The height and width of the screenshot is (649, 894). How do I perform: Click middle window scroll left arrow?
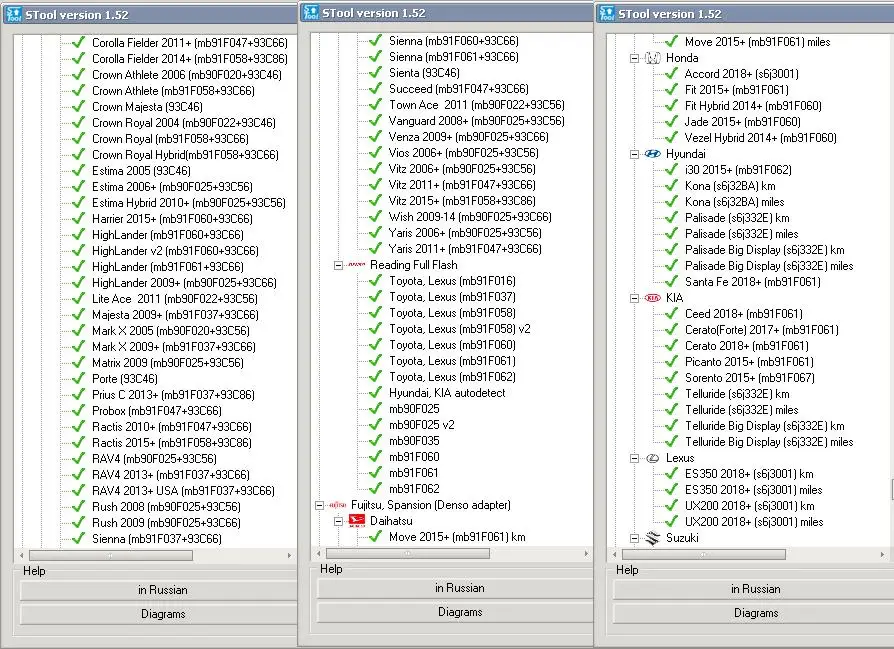pyautogui.click(x=319, y=553)
